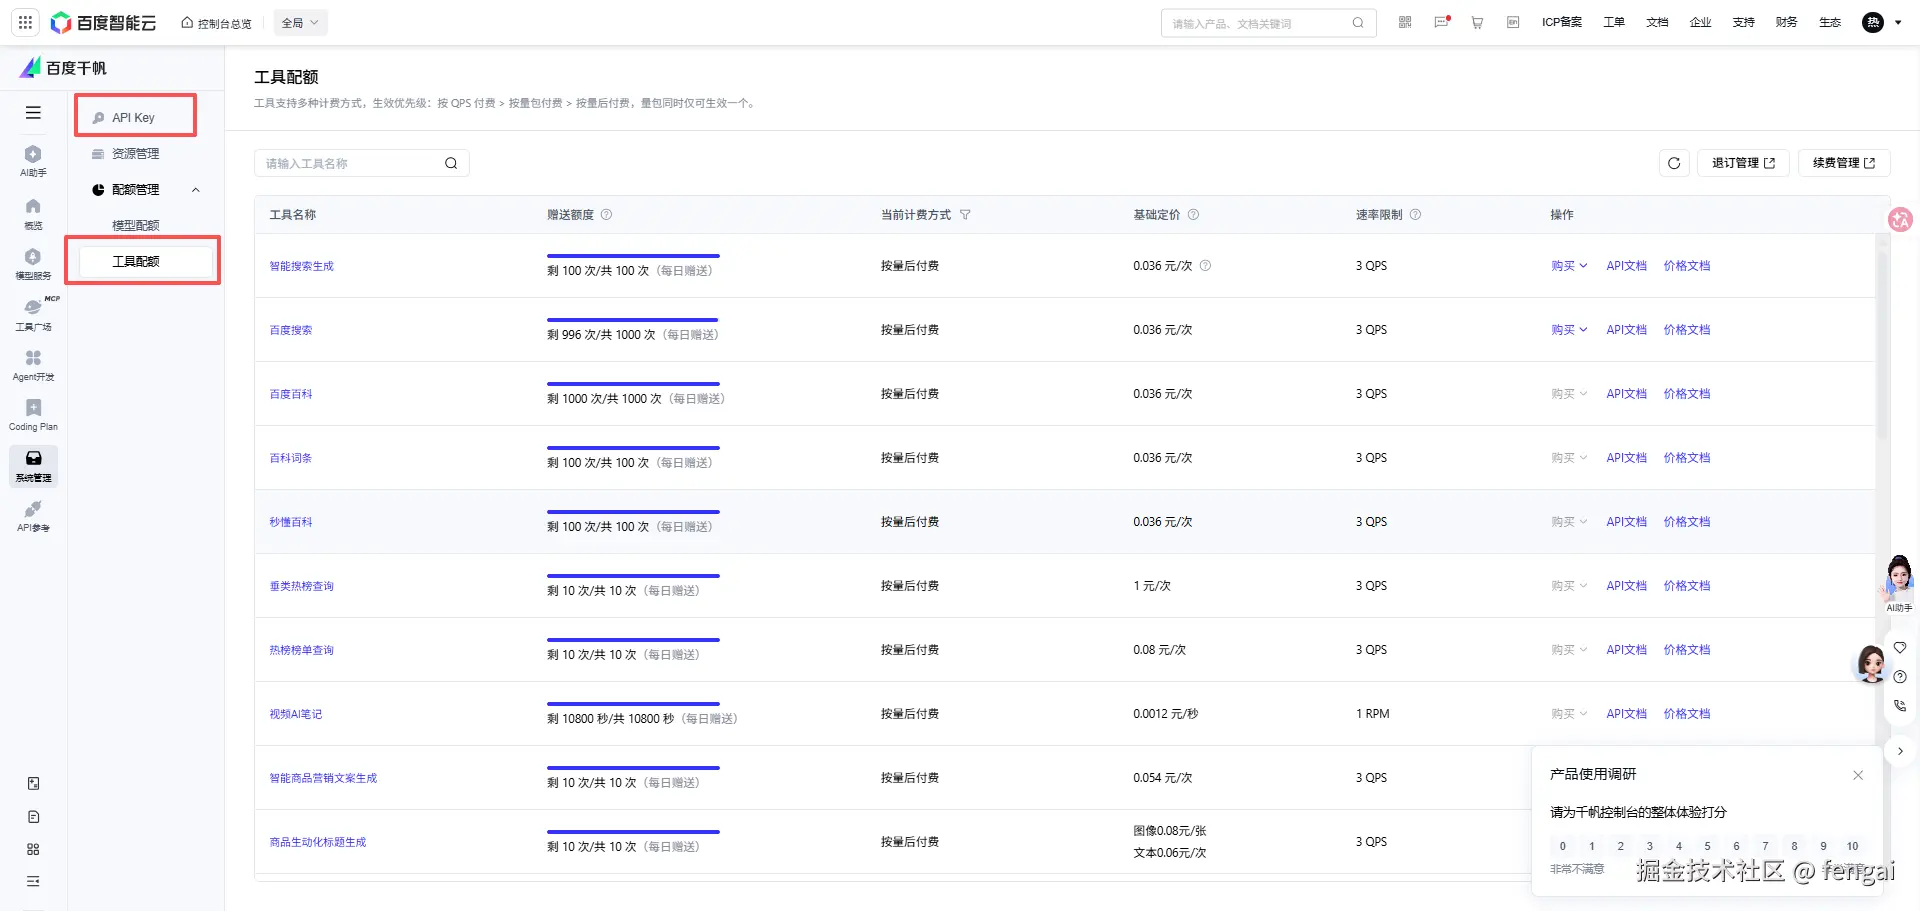Refresh the tool quota table
The image size is (1920, 911).
(1674, 163)
